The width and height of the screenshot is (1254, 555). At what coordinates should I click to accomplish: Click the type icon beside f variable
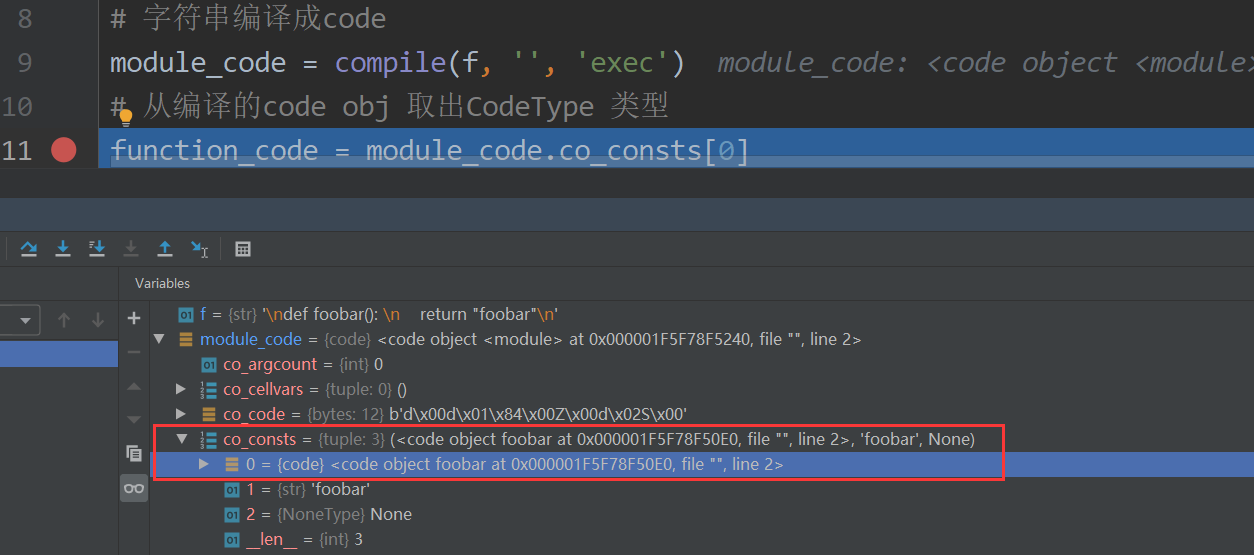tap(185, 314)
